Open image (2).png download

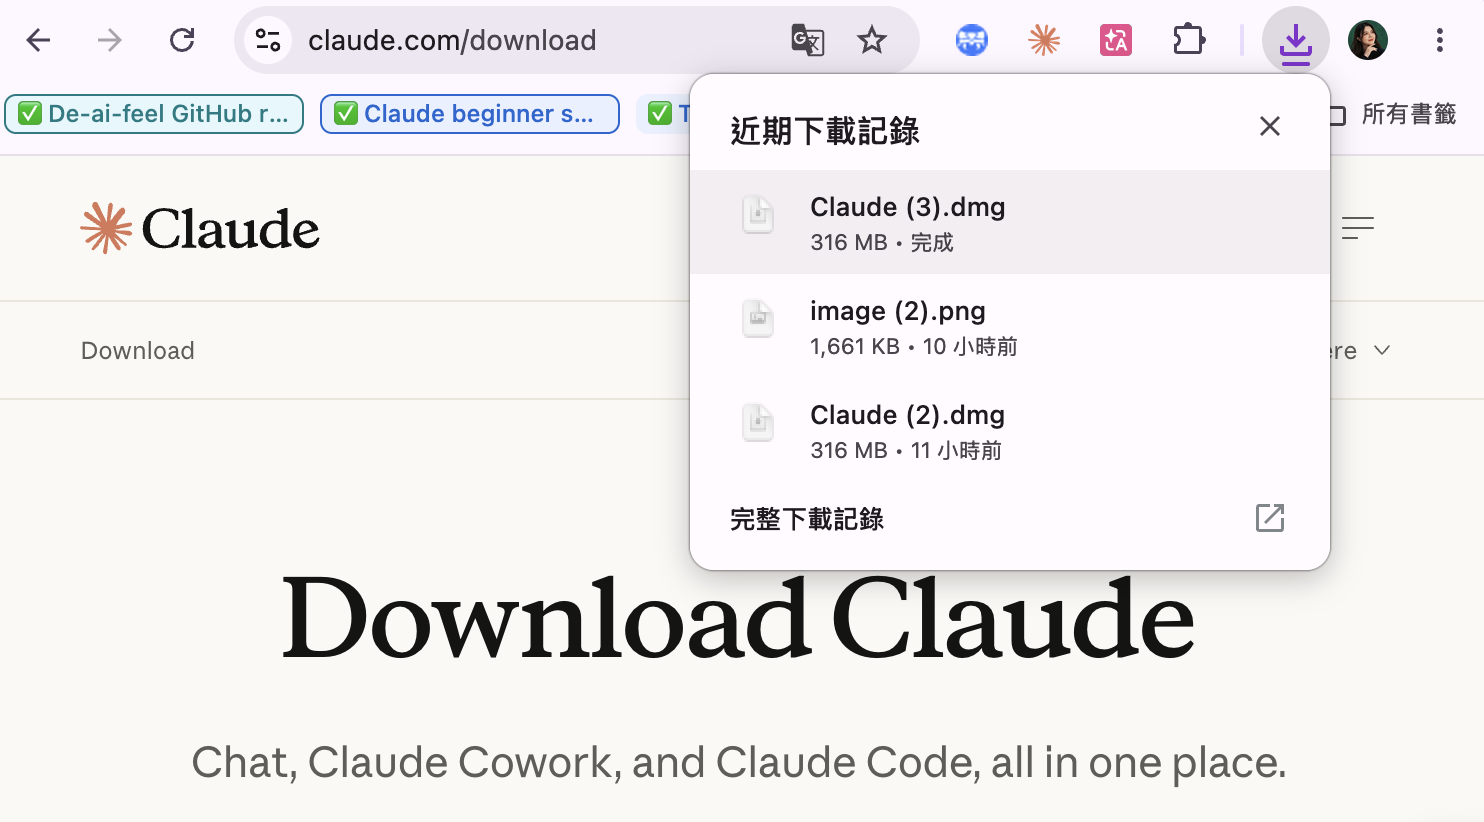pos(1010,326)
